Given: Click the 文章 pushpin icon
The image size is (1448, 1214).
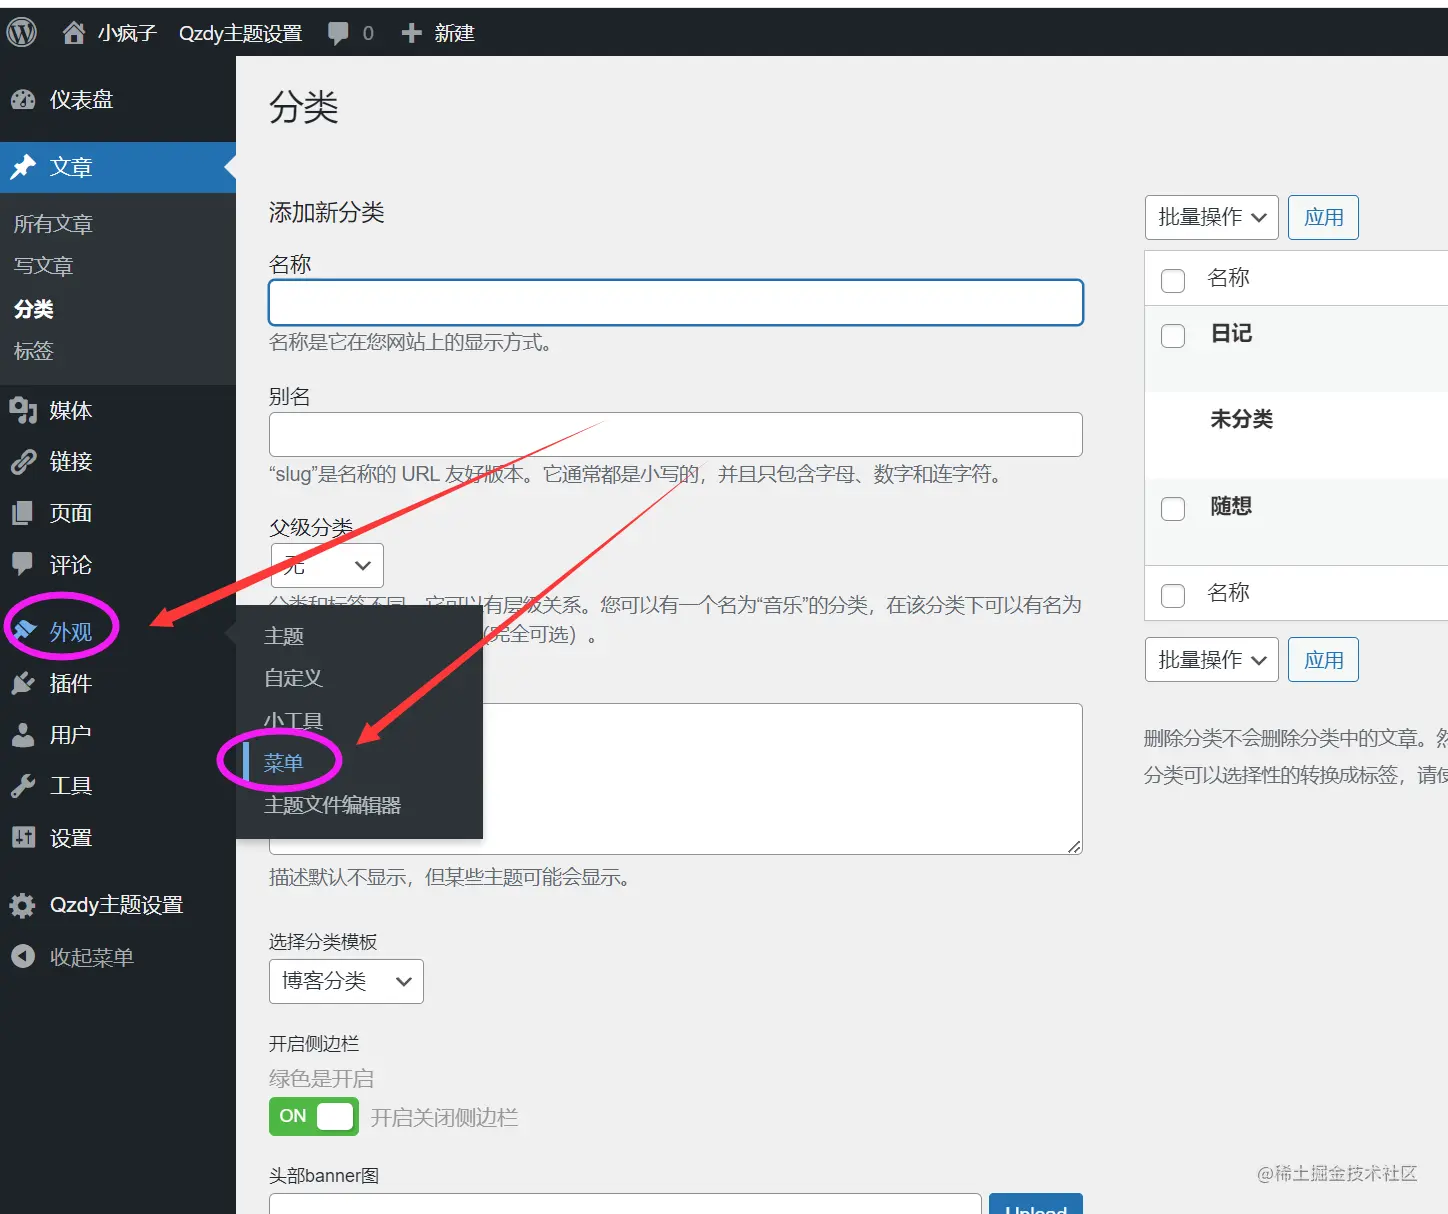Looking at the screenshot, I should pyautogui.click(x=23, y=167).
